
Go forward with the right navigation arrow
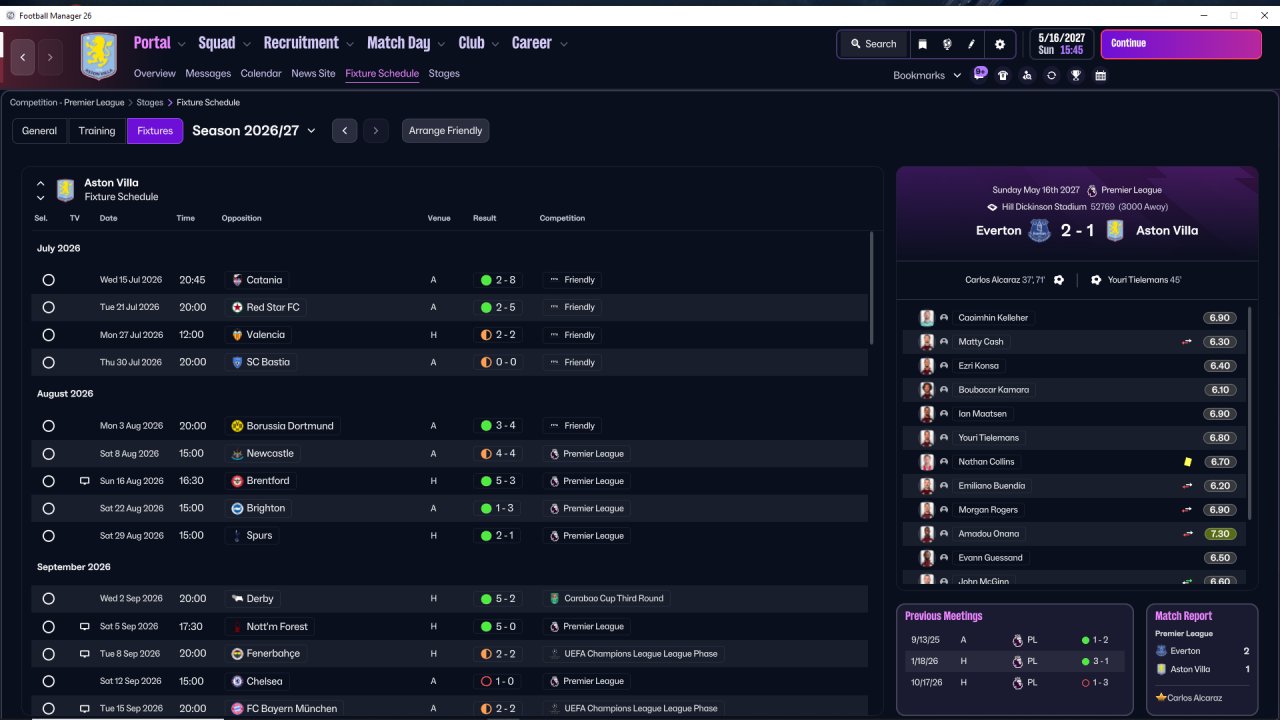[49, 57]
